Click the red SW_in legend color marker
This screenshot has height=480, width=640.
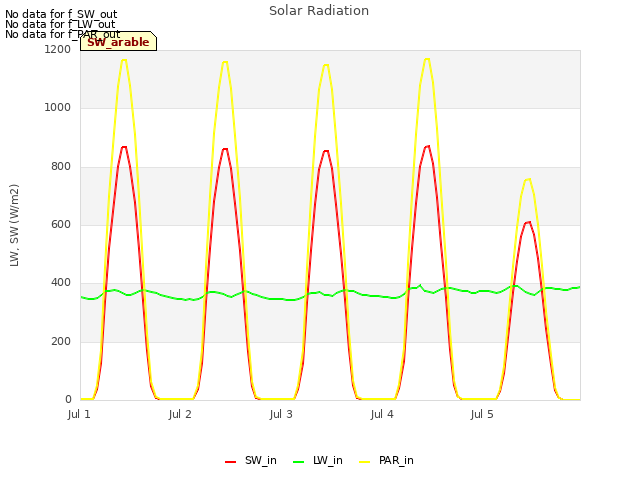tap(231, 462)
